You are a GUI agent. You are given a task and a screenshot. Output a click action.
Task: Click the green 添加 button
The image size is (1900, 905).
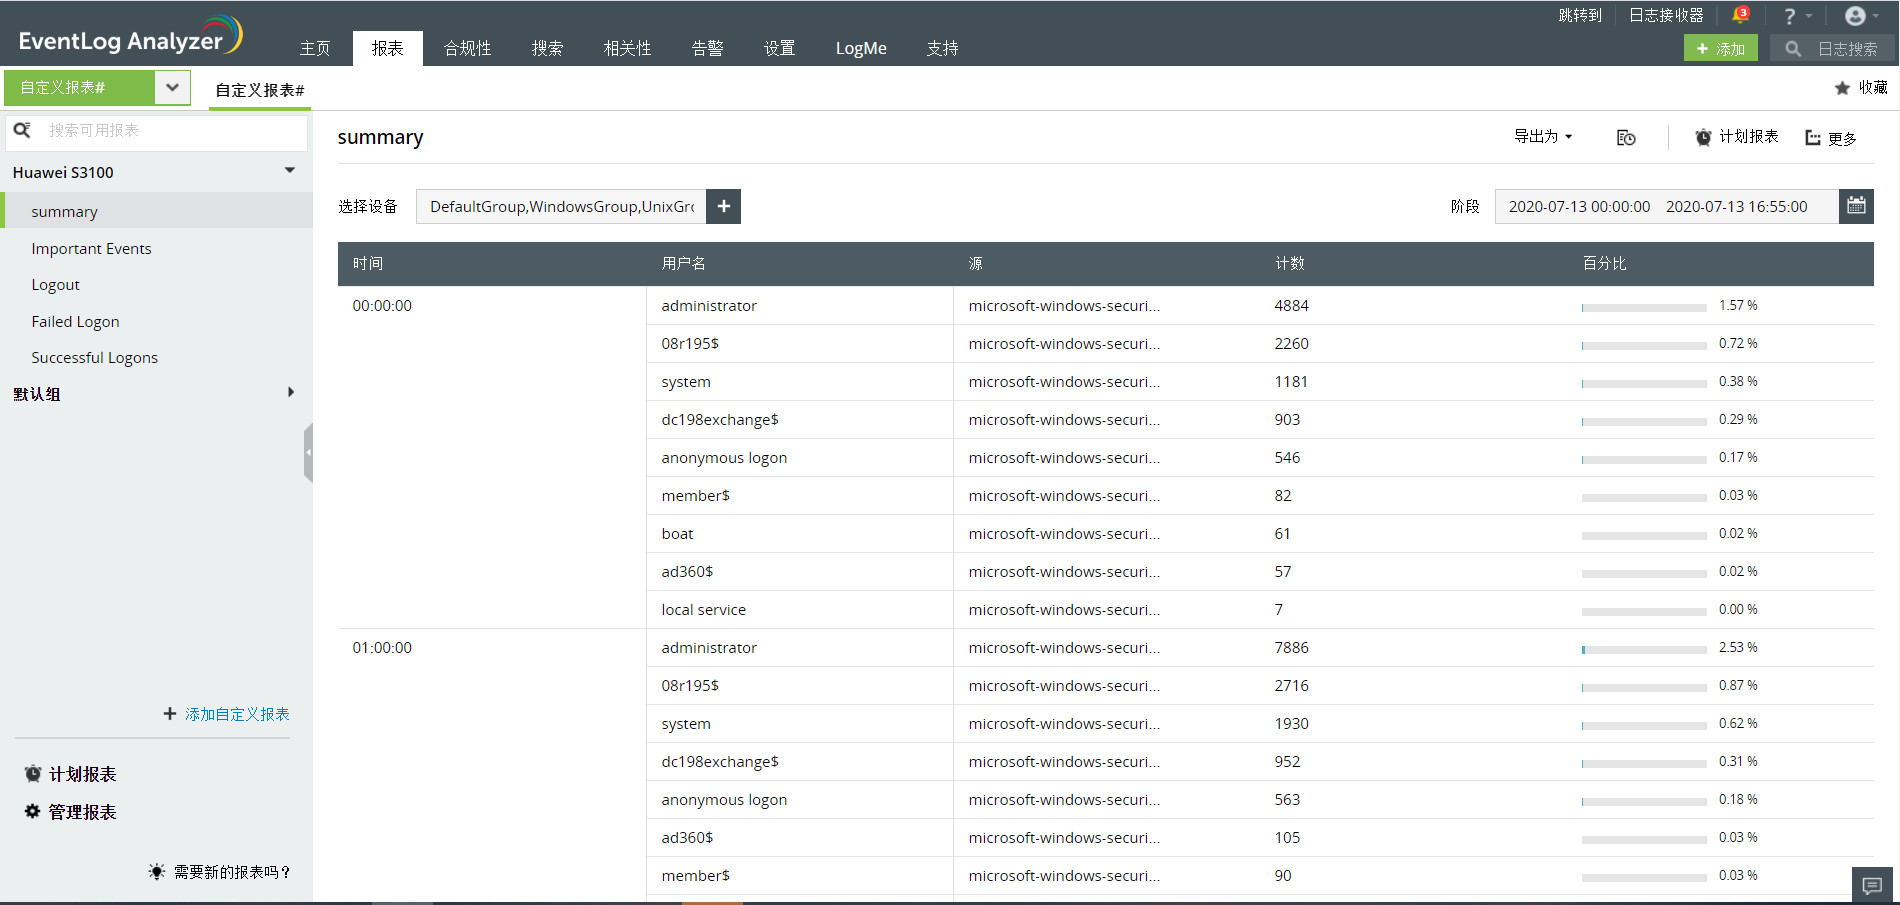[1720, 47]
